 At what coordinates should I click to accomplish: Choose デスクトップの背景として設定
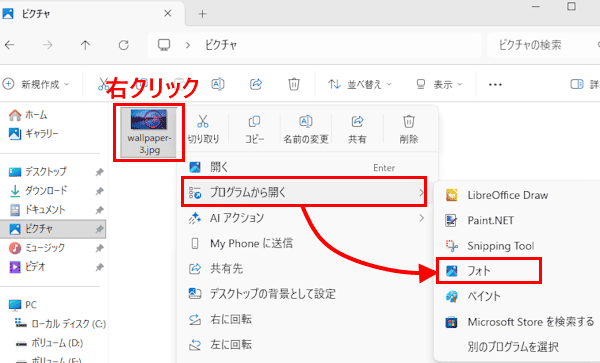click(306, 294)
